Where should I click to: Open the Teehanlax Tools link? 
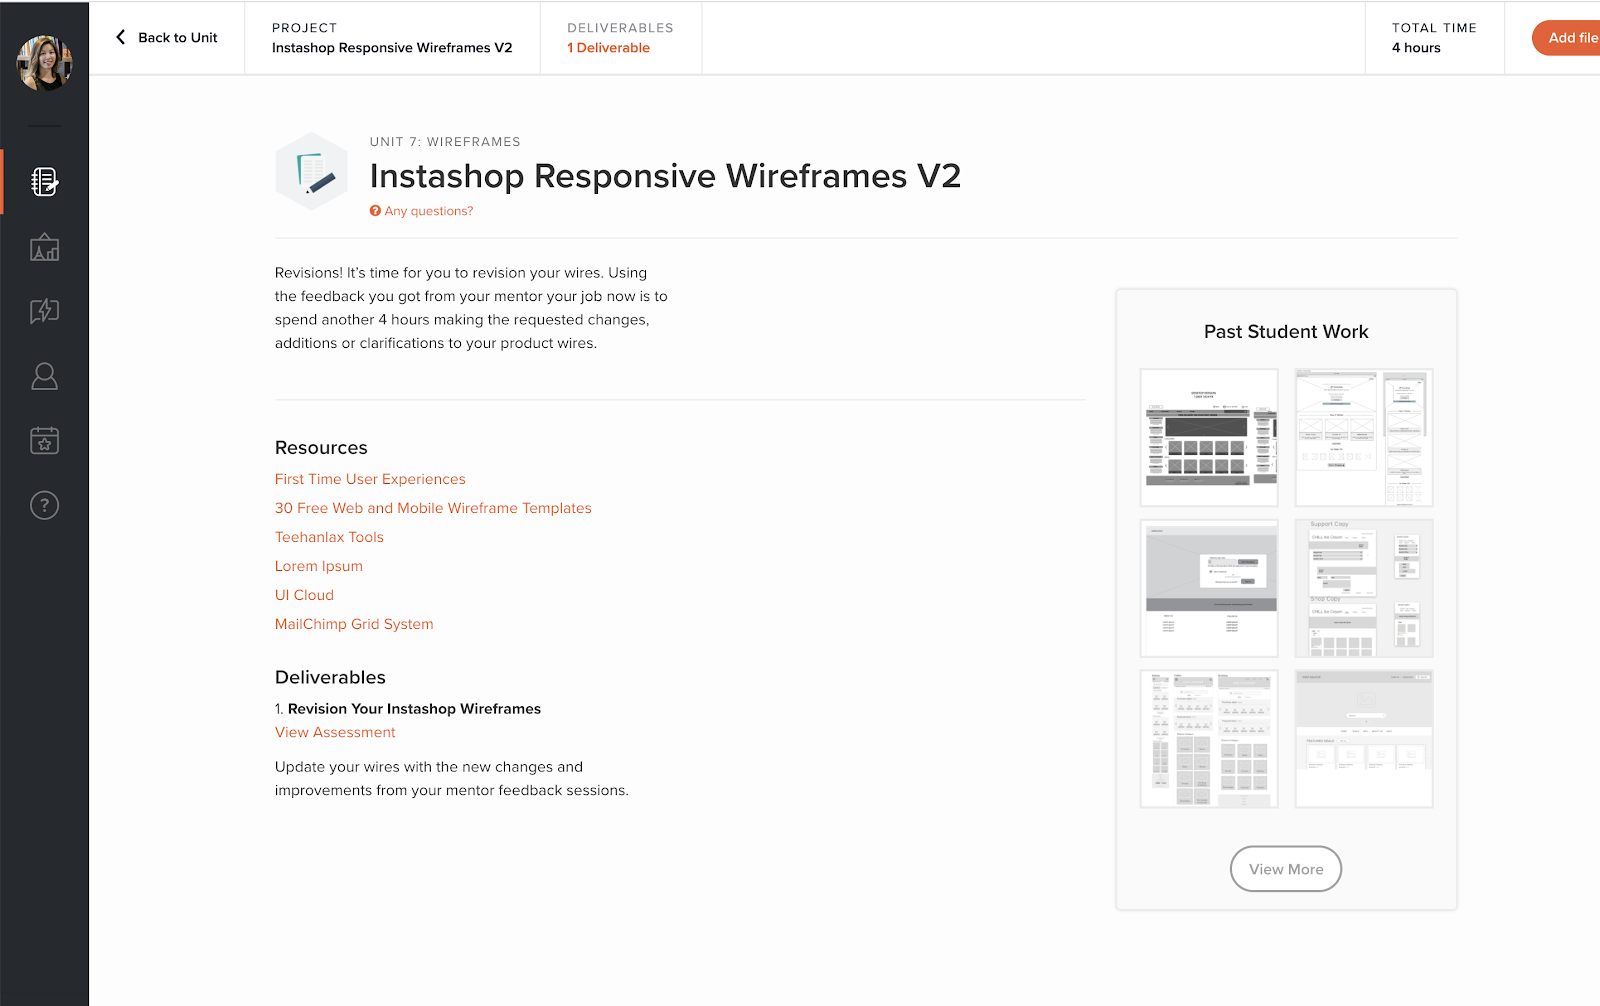pos(329,537)
